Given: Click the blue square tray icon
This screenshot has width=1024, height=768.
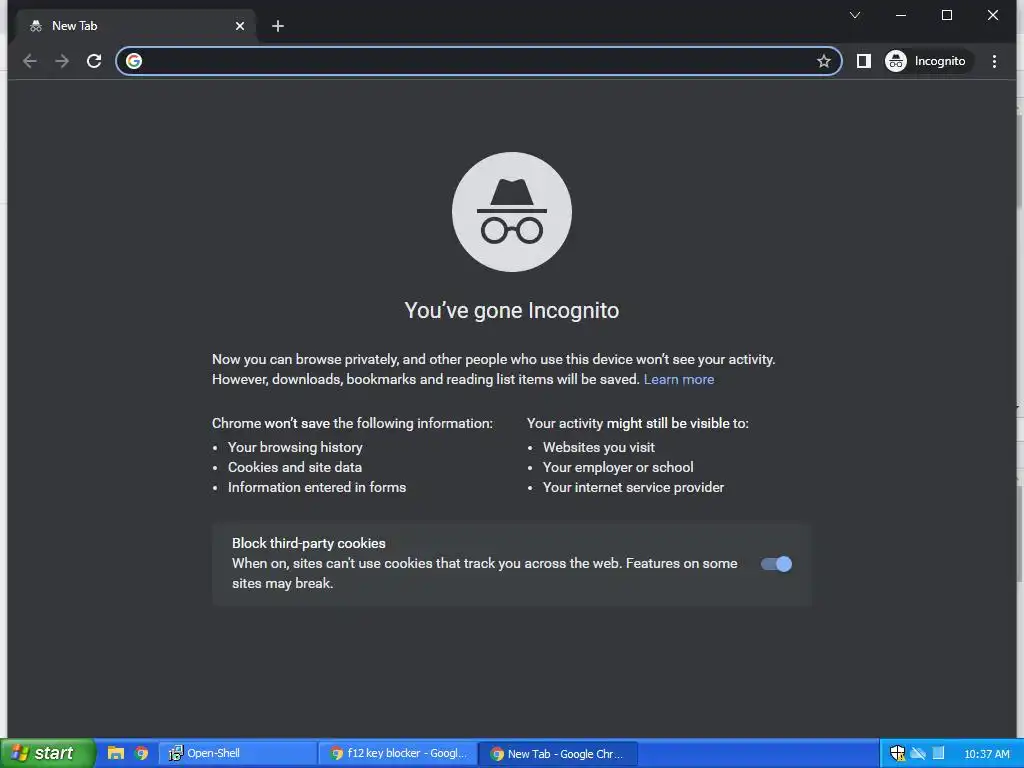Looking at the screenshot, I should pos(938,753).
